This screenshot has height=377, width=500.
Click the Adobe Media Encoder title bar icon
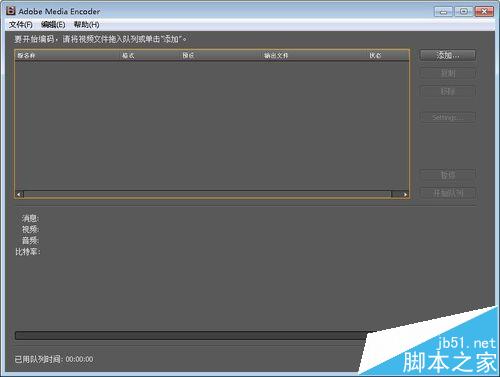11,11
